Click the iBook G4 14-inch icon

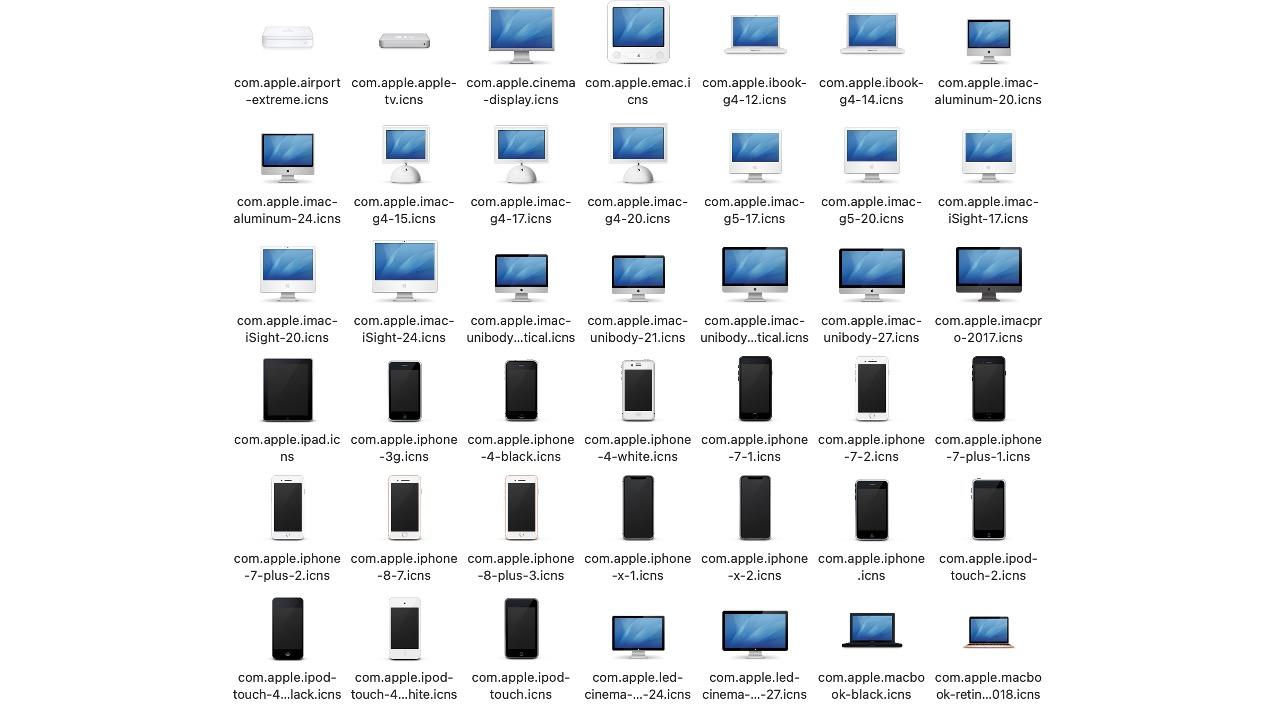pos(872,33)
